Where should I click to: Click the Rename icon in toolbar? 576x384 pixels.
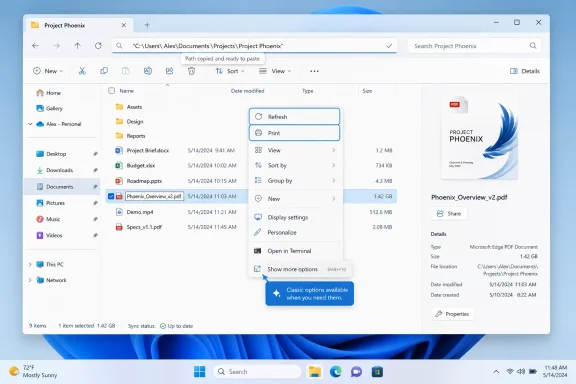(x=148, y=71)
